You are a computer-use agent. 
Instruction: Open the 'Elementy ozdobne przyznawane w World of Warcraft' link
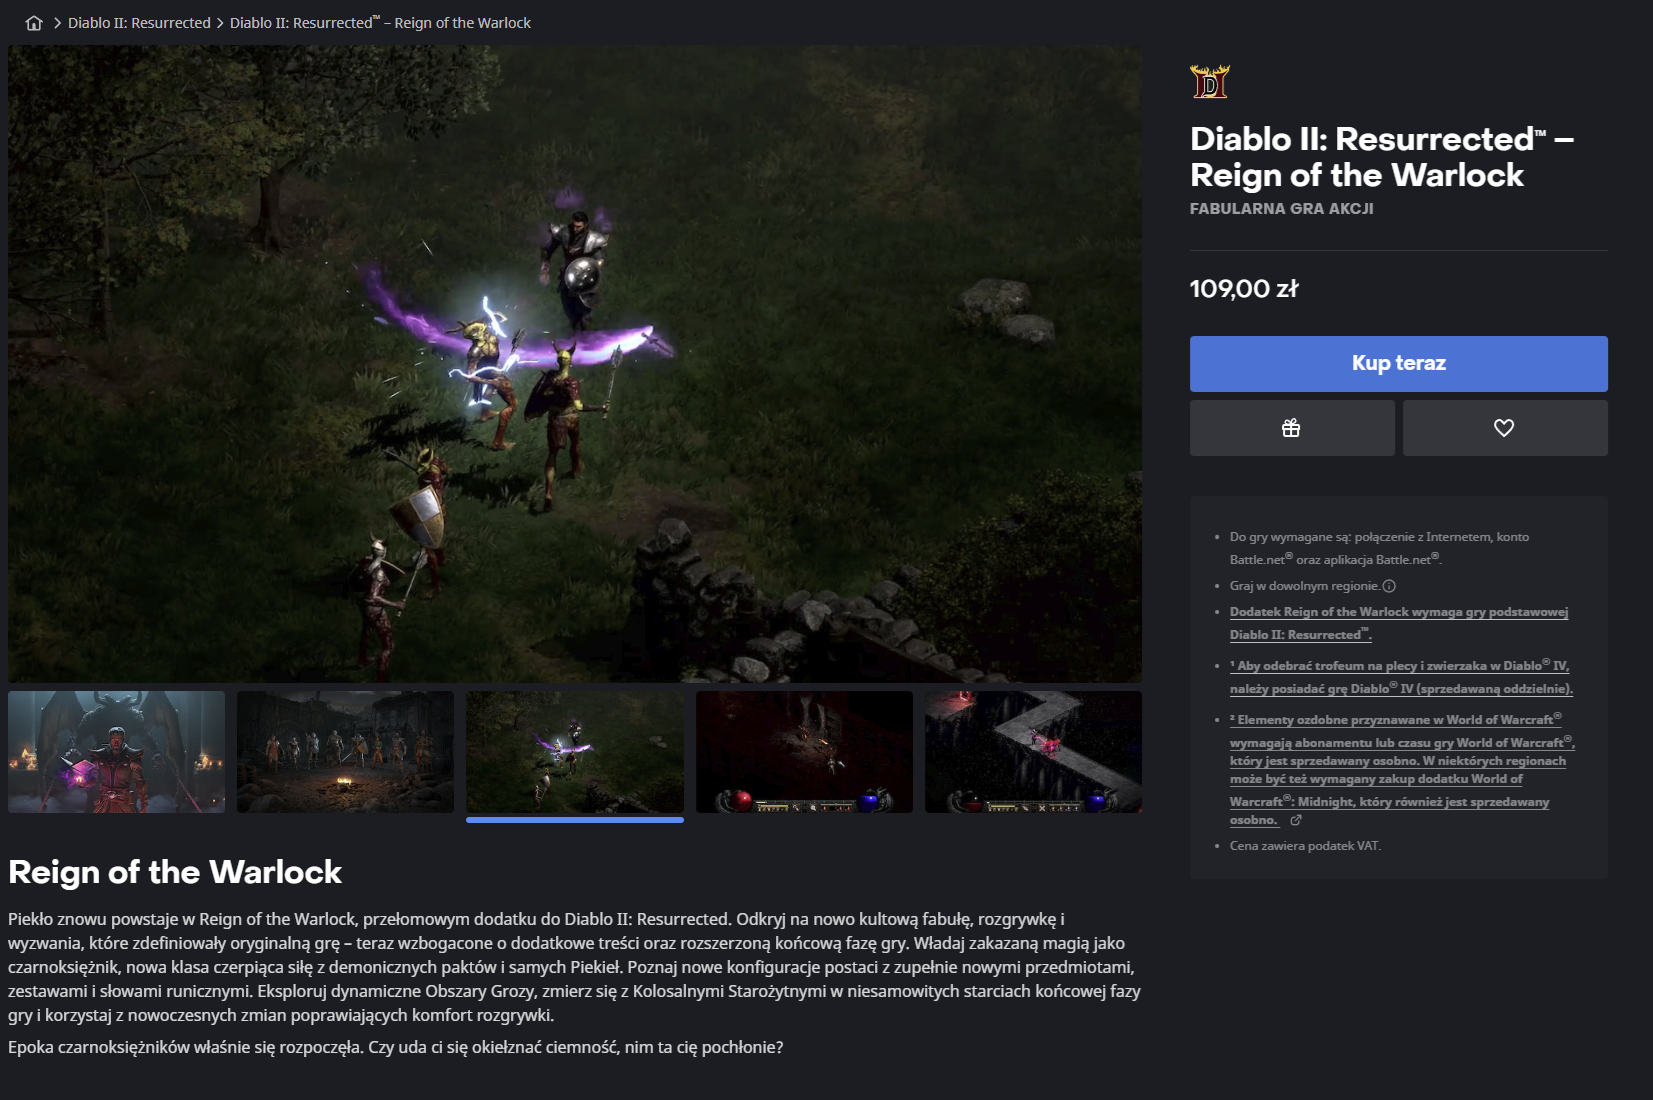coord(1396,720)
